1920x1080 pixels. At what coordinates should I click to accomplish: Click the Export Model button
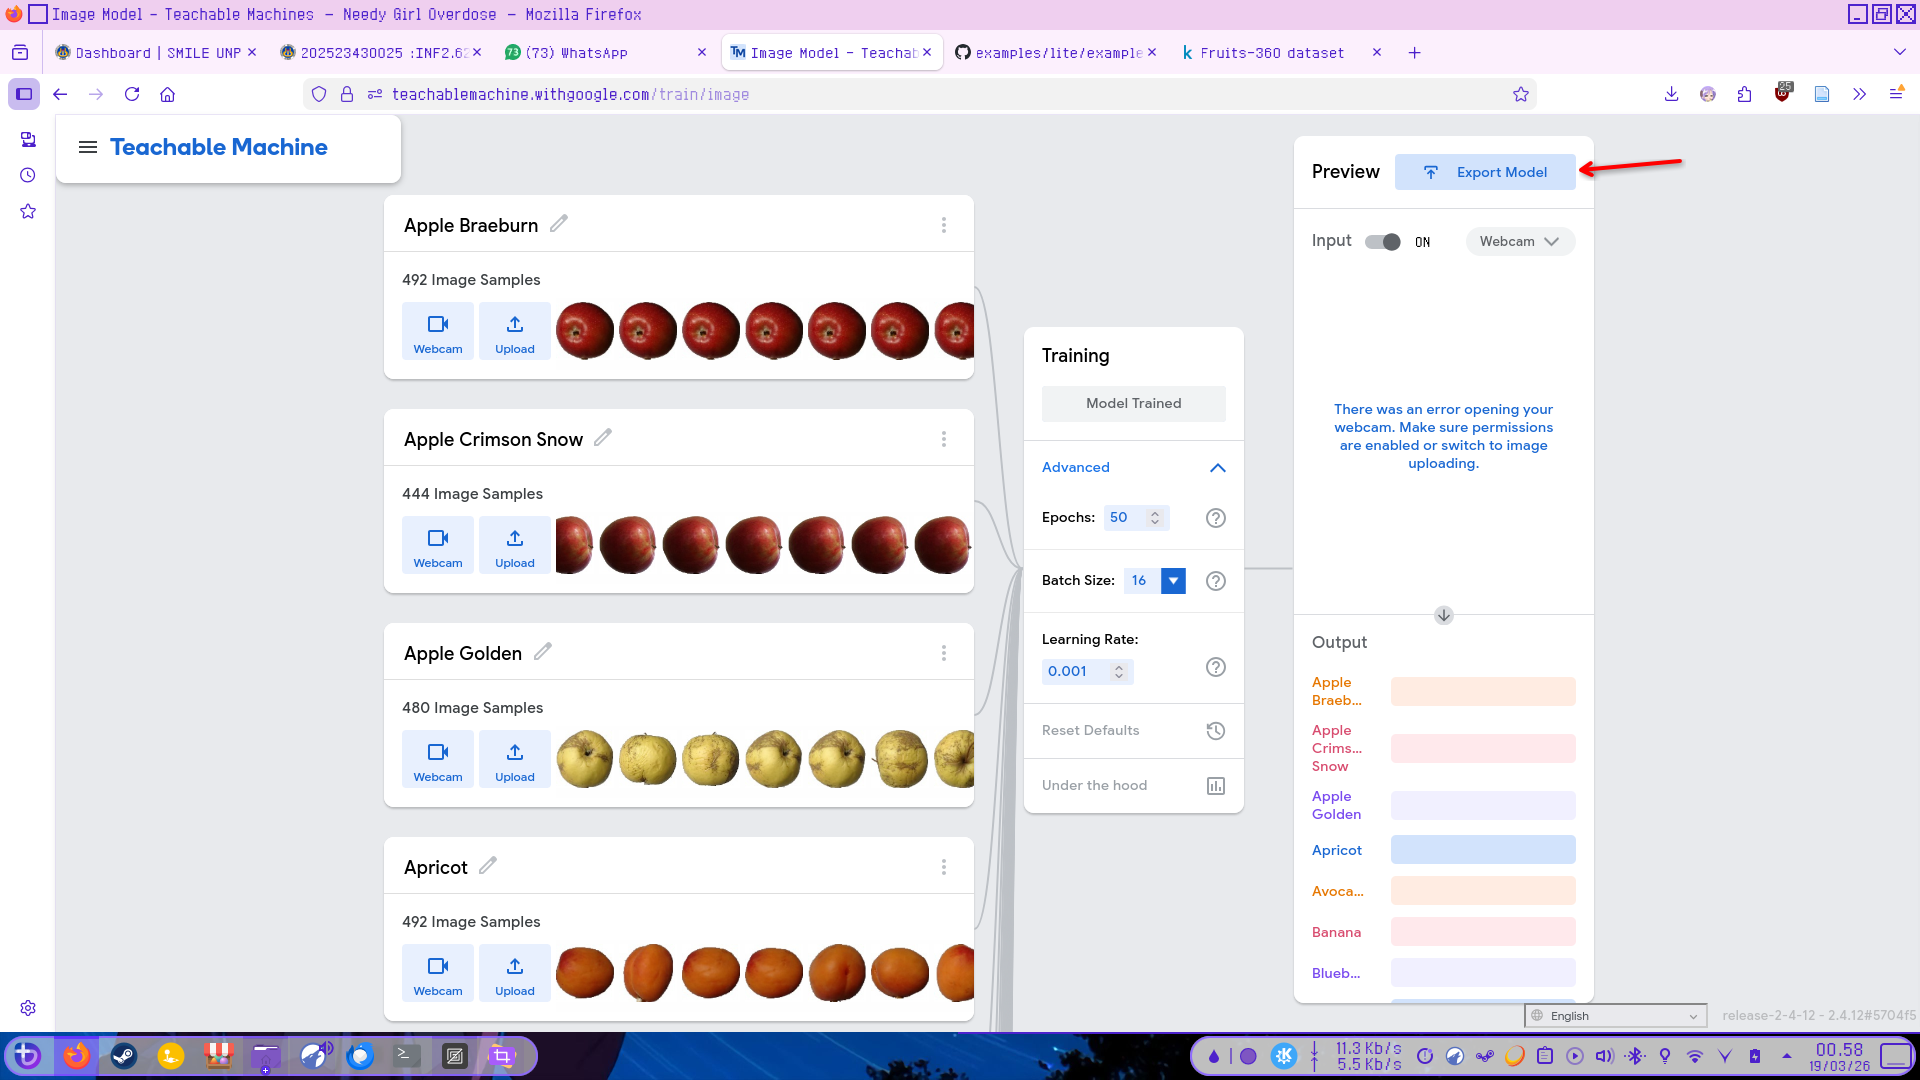click(x=1485, y=172)
